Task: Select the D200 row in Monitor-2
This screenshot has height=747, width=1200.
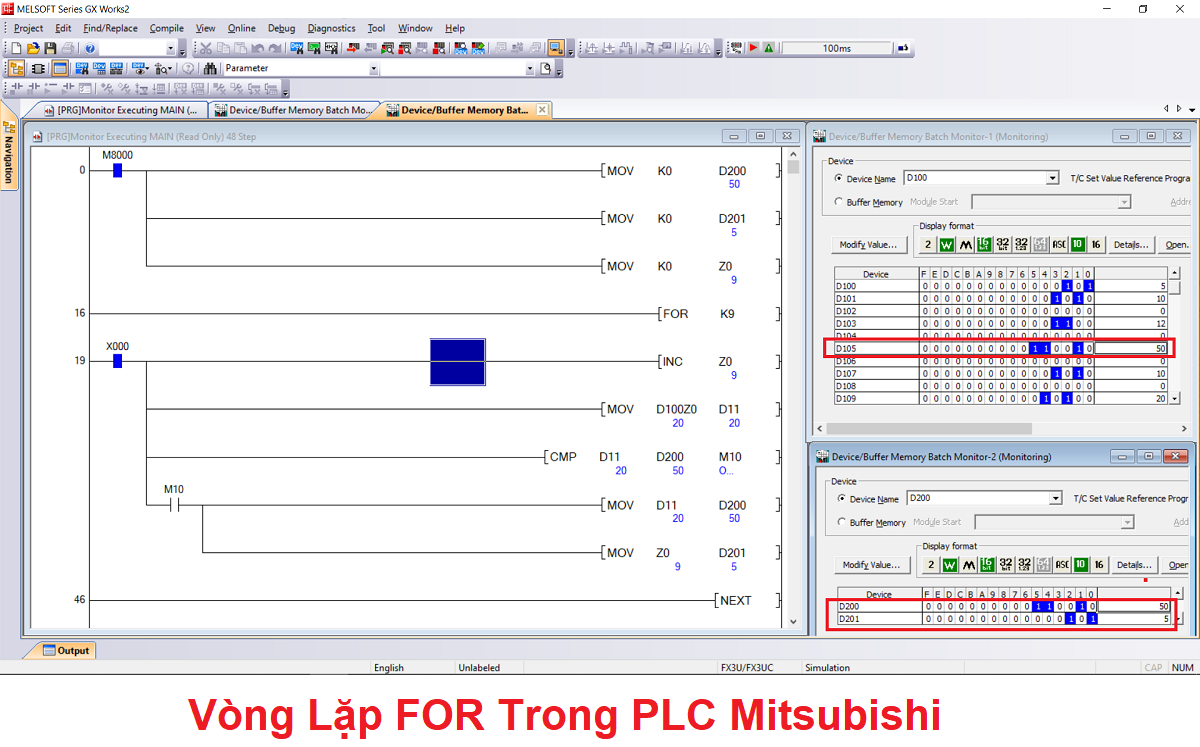Action: 1004,606
